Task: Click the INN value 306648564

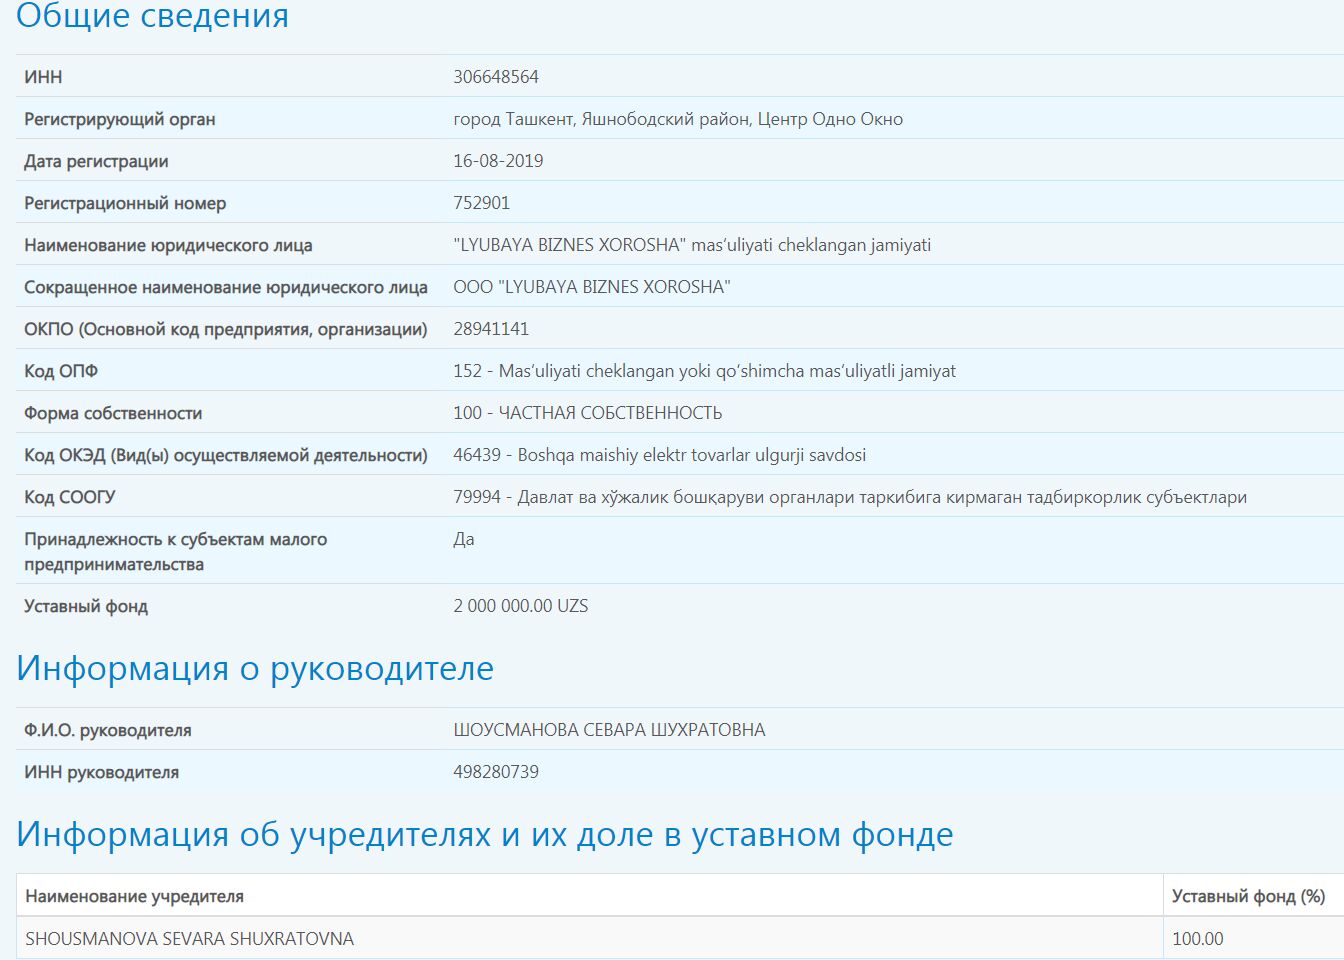Action: pos(496,77)
